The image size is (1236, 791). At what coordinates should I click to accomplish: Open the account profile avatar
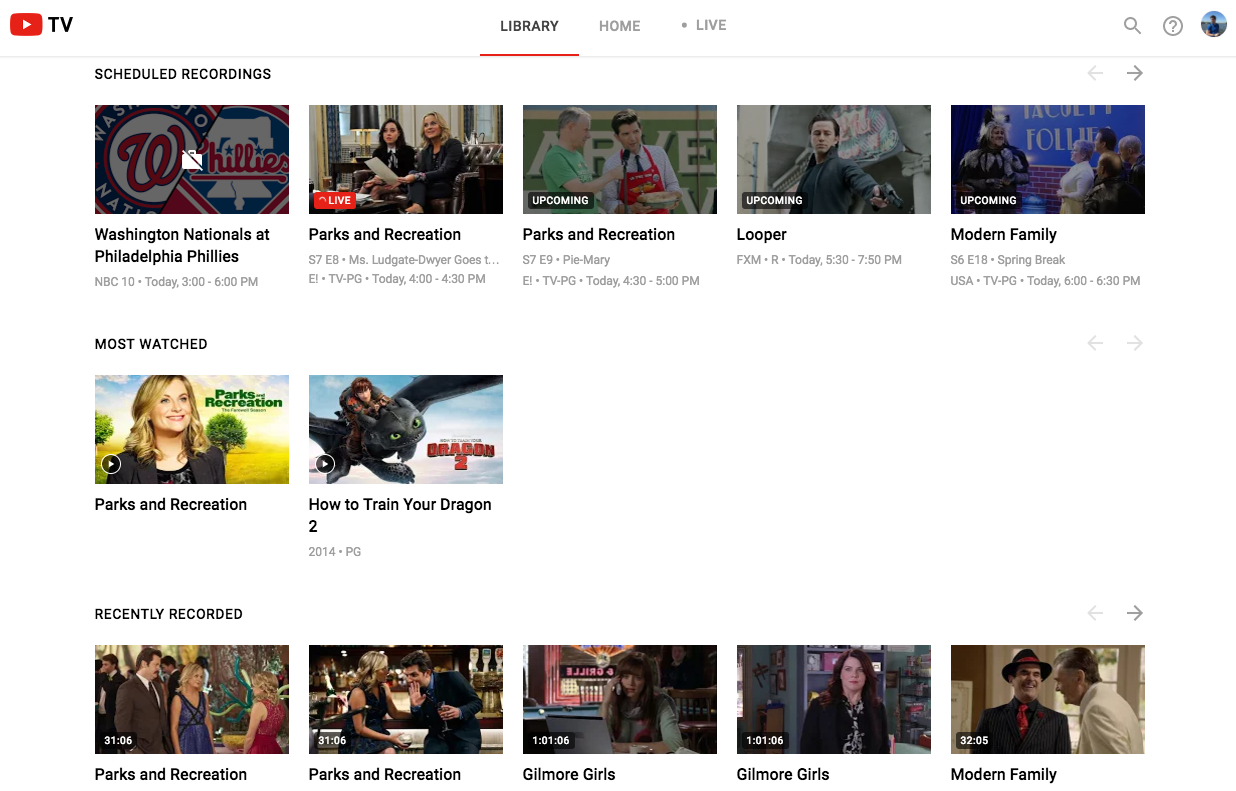click(1214, 25)
